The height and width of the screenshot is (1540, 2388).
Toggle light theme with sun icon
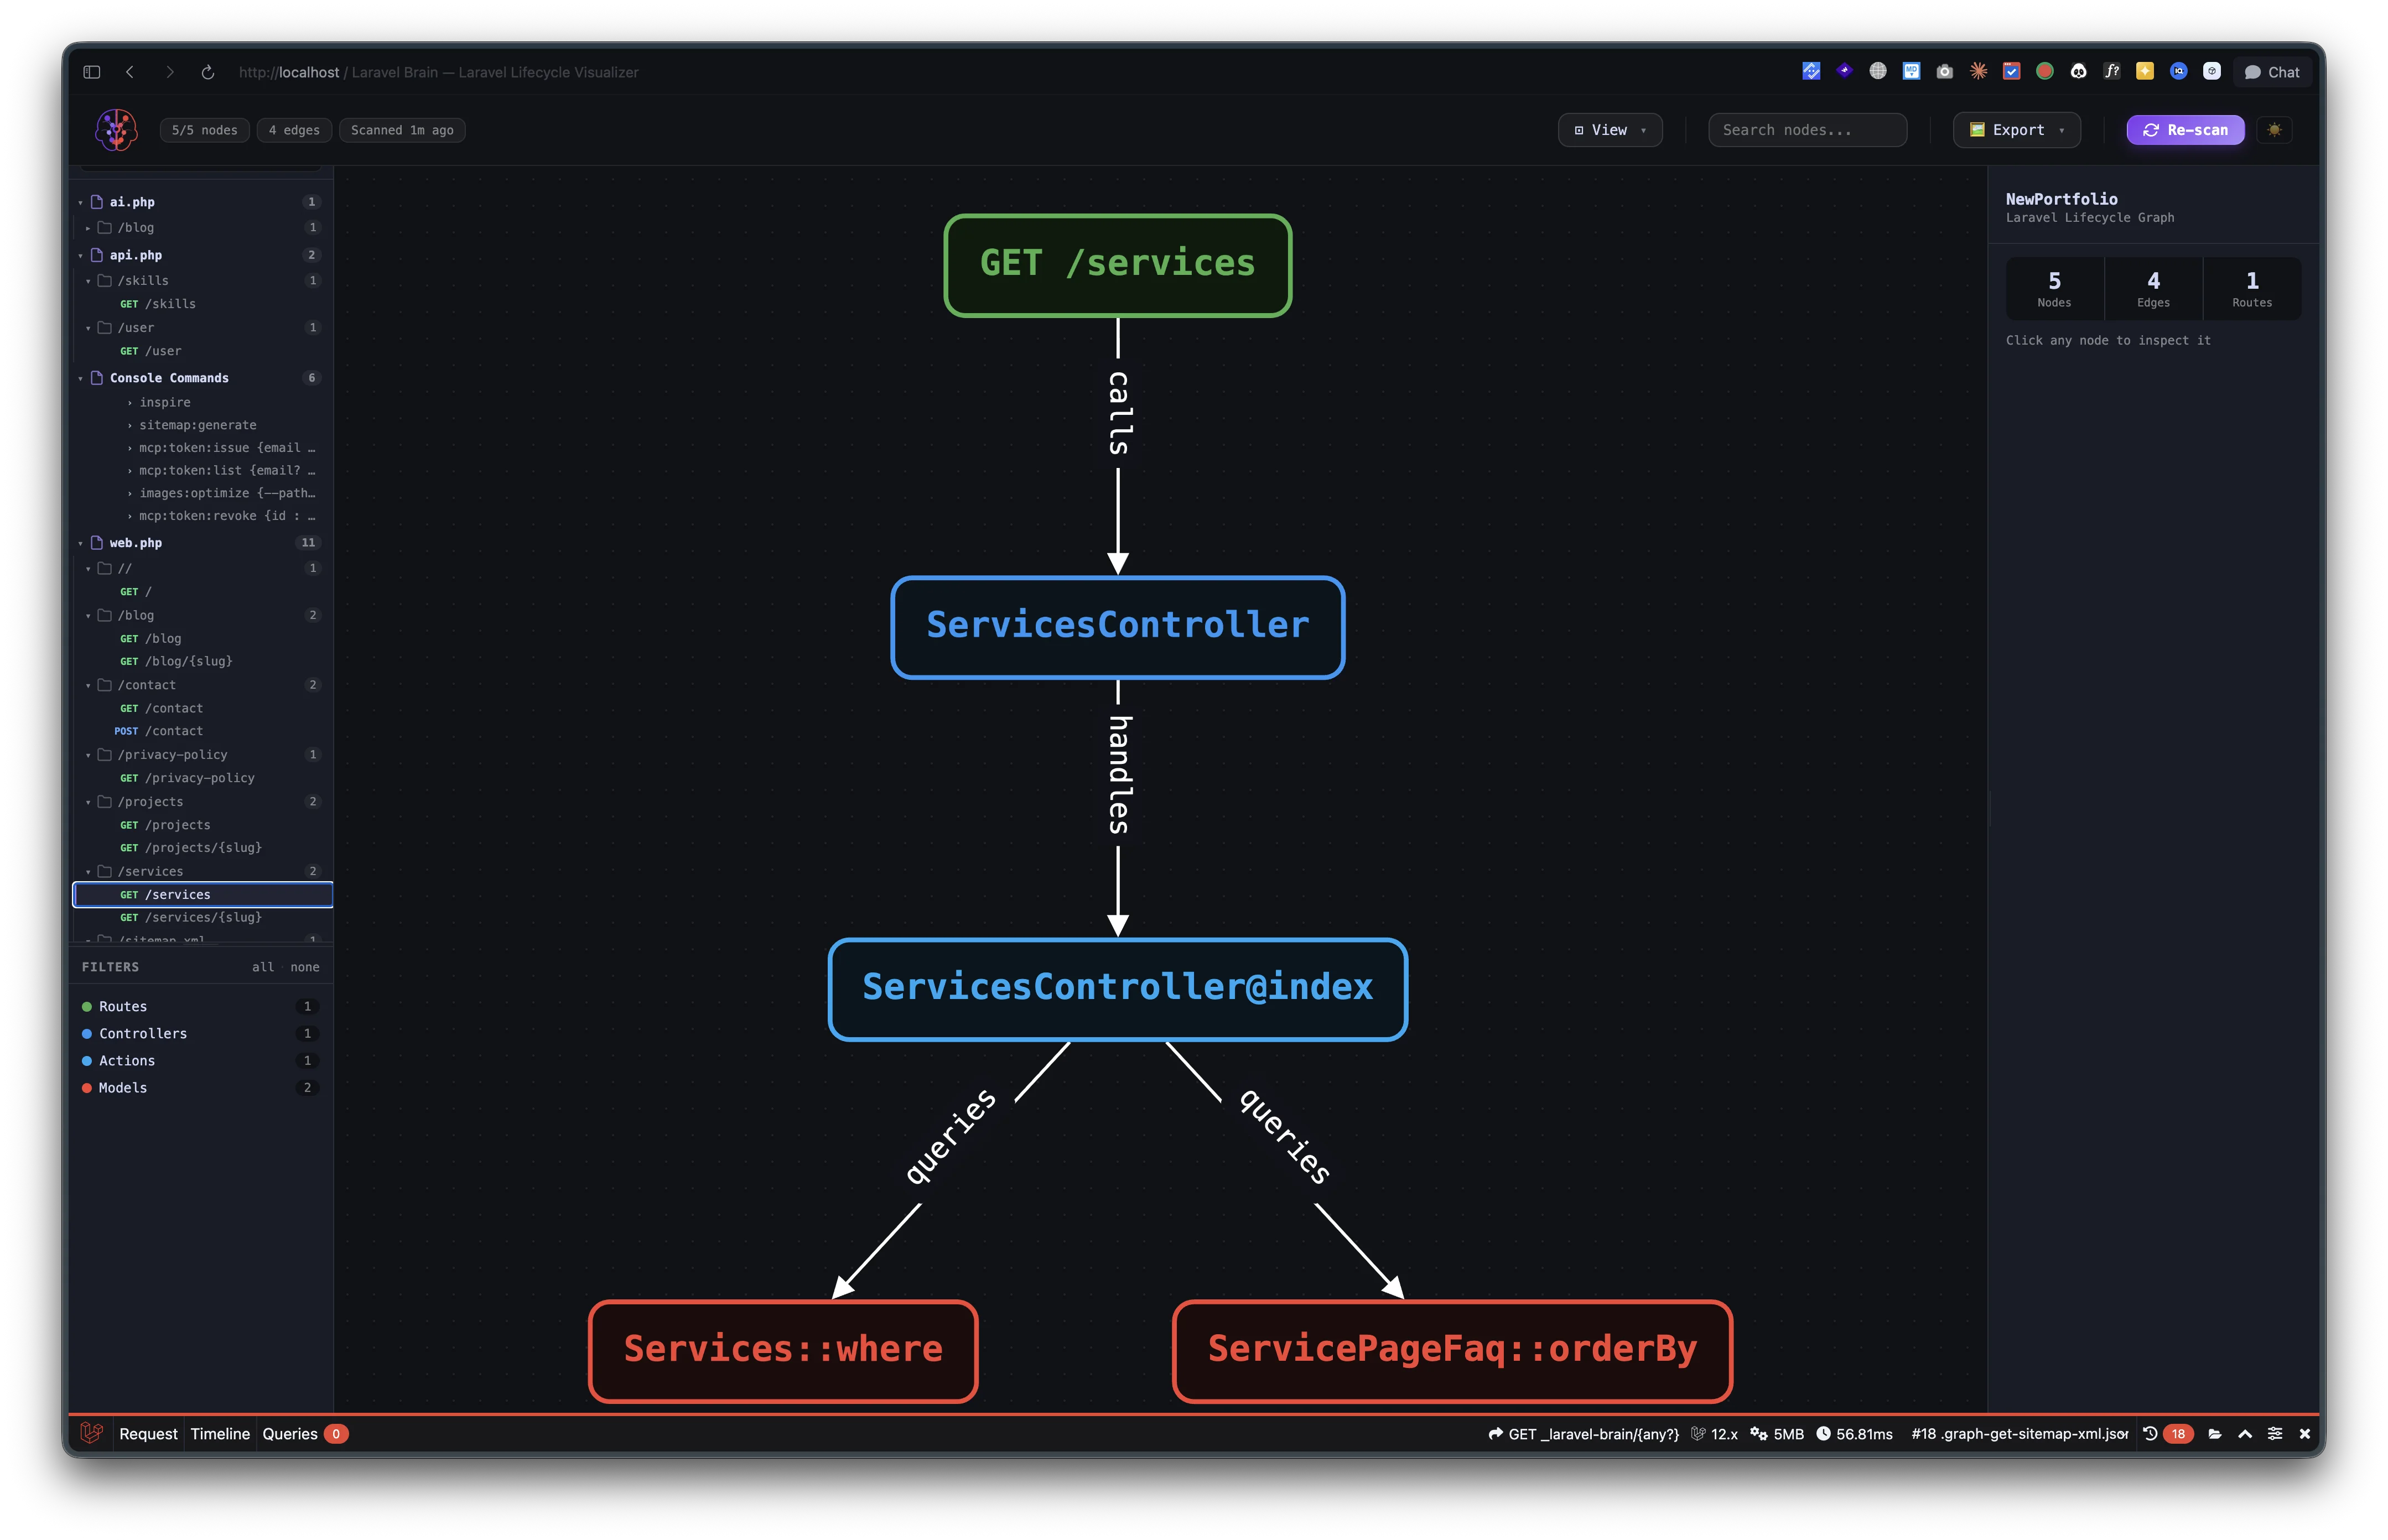tap(2274, 130)
